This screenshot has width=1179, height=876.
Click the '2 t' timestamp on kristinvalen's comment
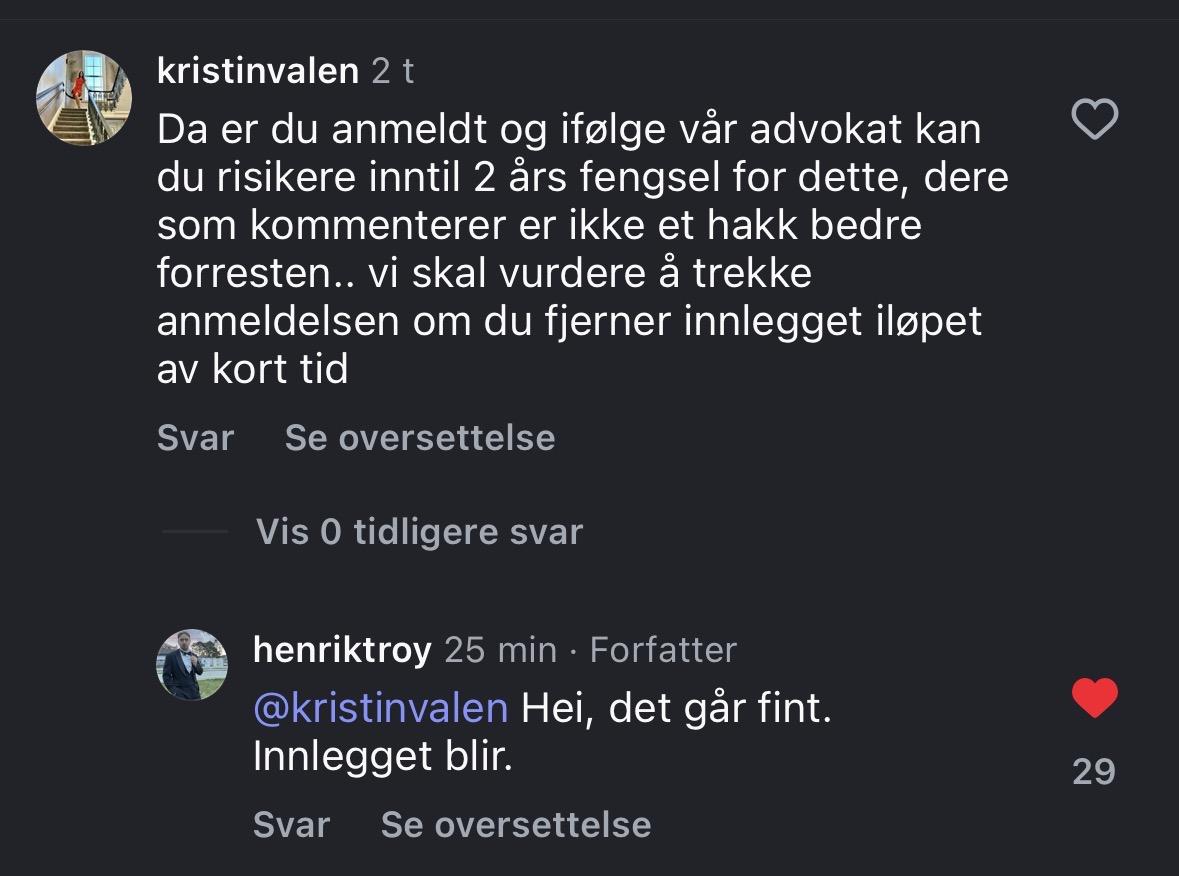click(393, 71)
